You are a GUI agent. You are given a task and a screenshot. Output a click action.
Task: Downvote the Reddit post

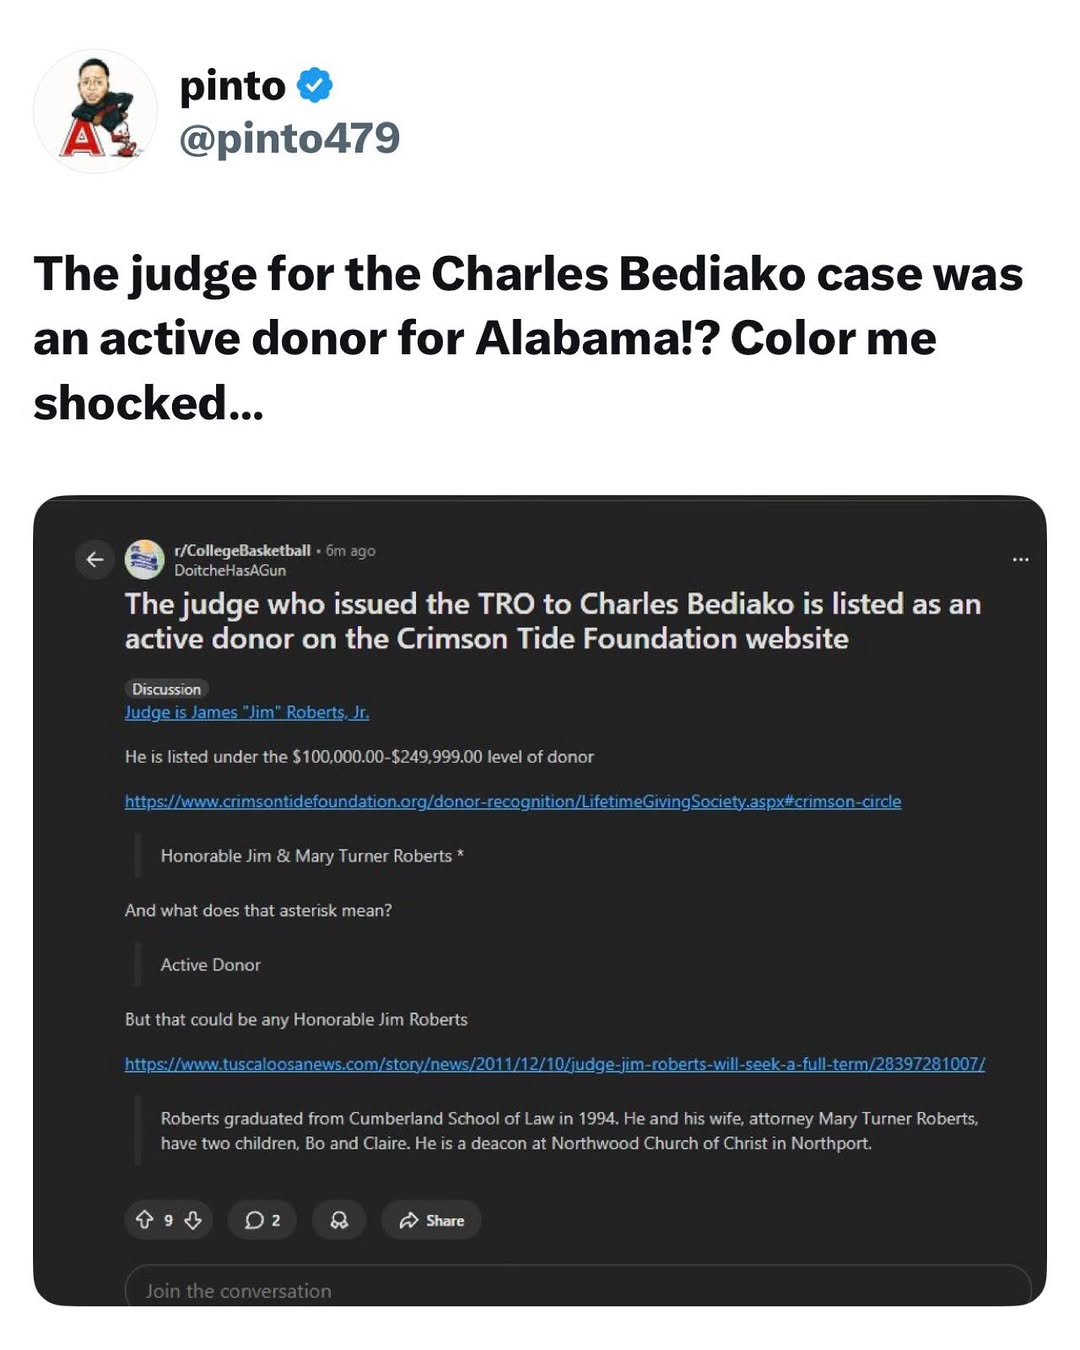(193, 1220)
